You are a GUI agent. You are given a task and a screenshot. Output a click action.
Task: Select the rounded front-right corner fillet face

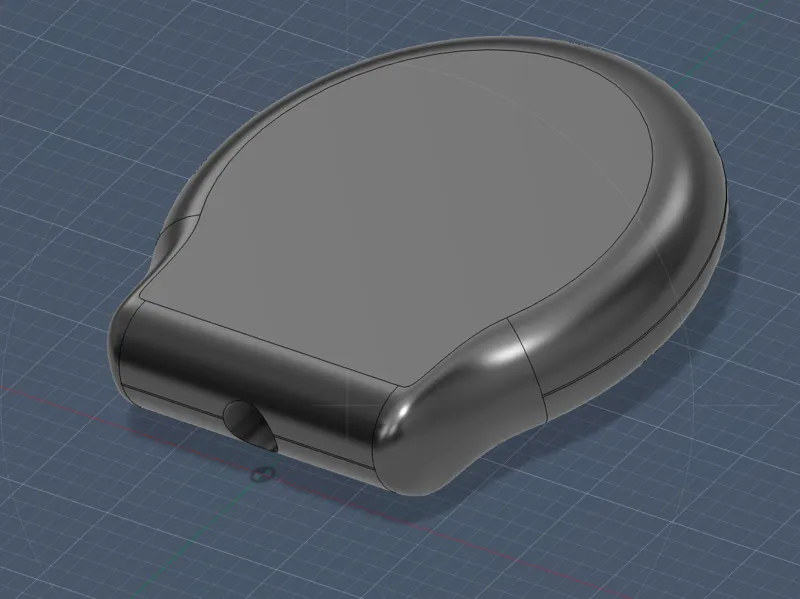pos(459,408)
